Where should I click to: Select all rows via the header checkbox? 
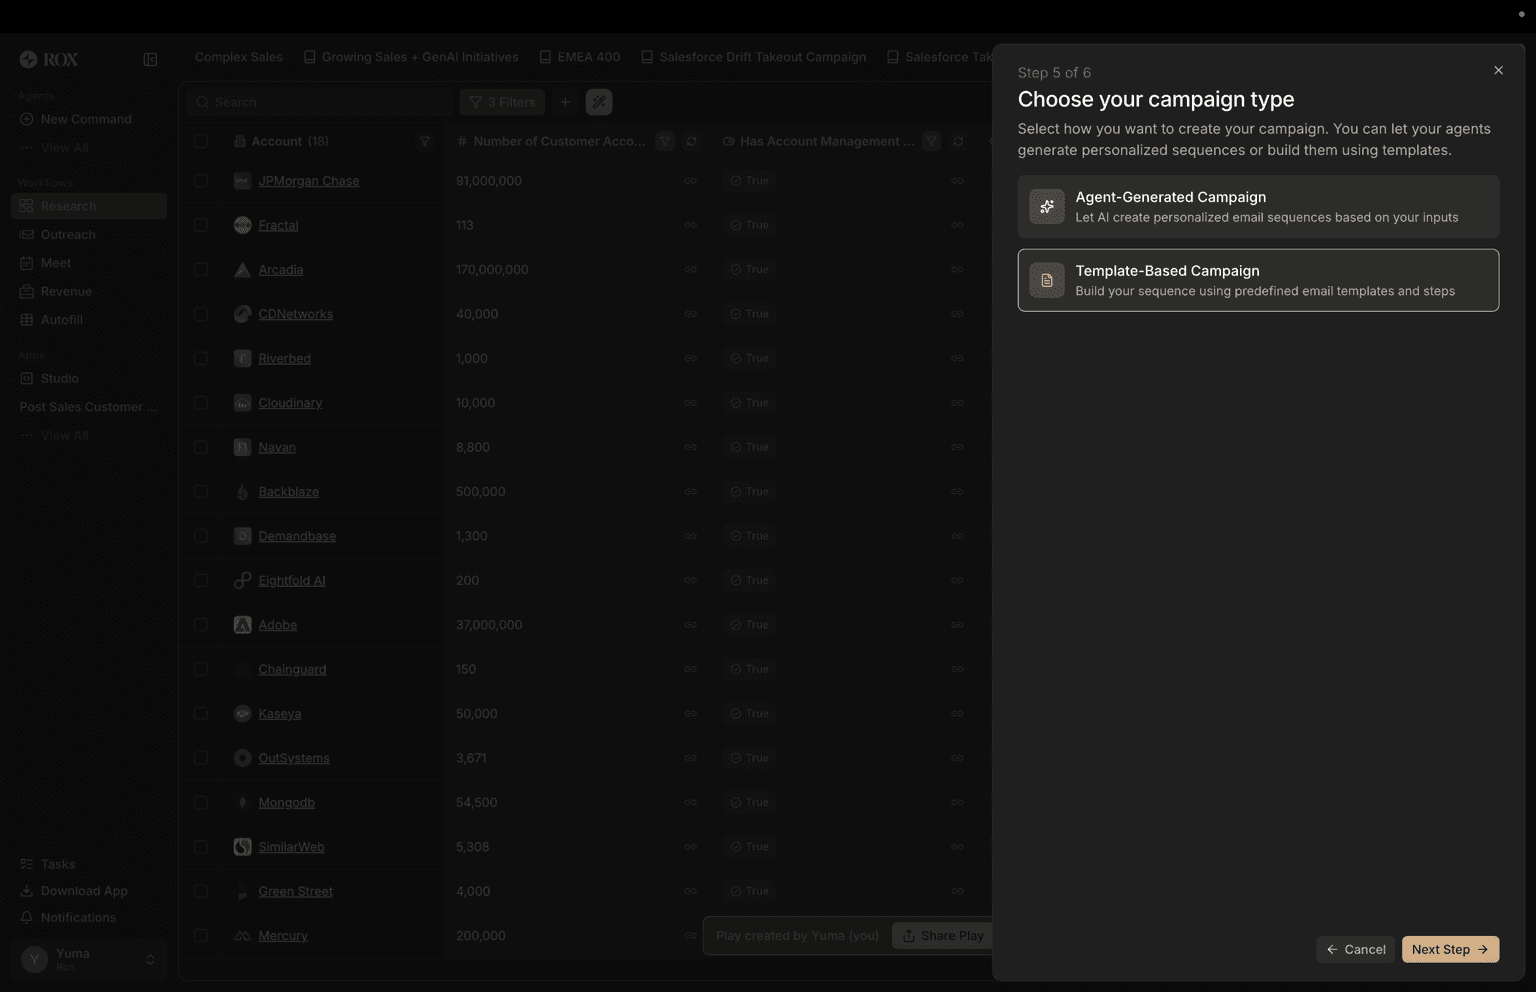click(200, 141)
